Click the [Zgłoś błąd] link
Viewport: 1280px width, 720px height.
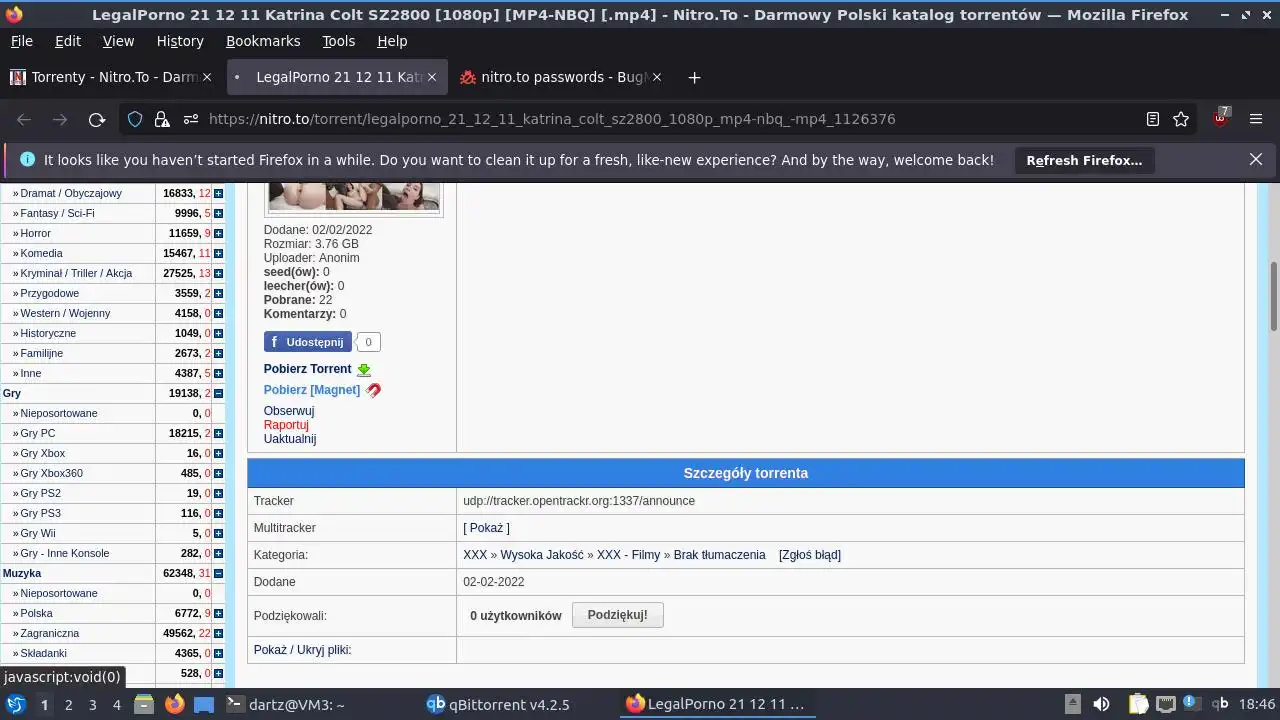click(x=810, y=555)
